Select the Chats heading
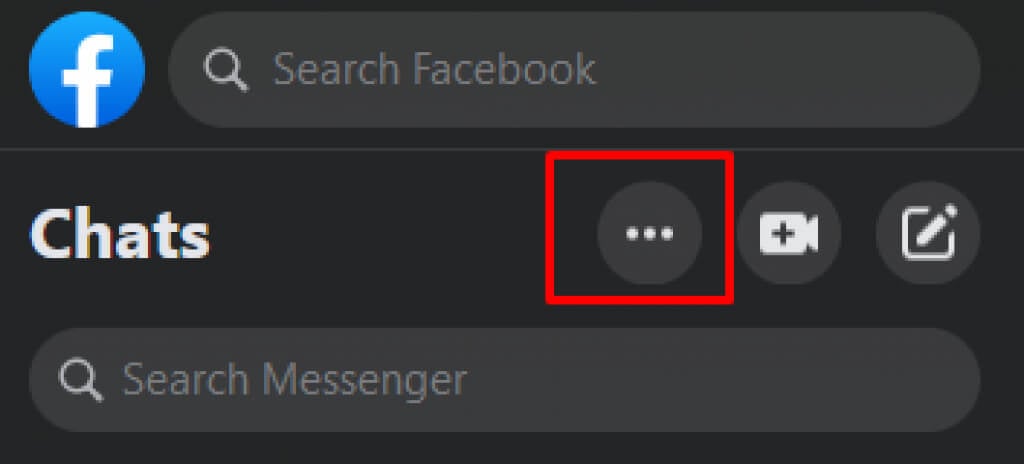This screenshot has width=1024, height=464. pos(120,234)
